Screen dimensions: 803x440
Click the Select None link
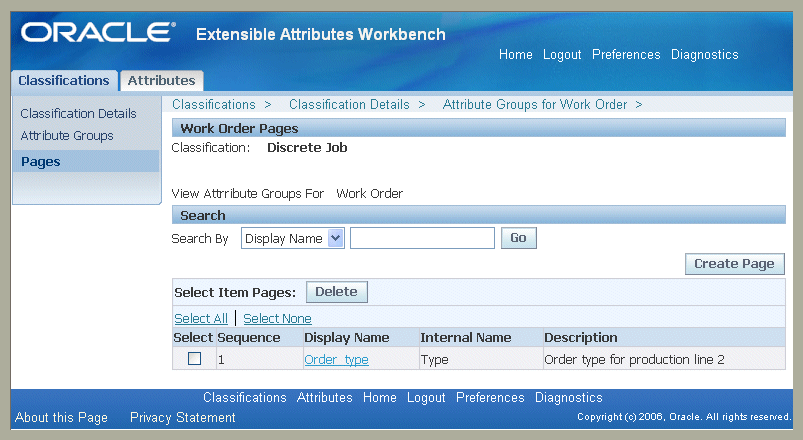[277, 319]
